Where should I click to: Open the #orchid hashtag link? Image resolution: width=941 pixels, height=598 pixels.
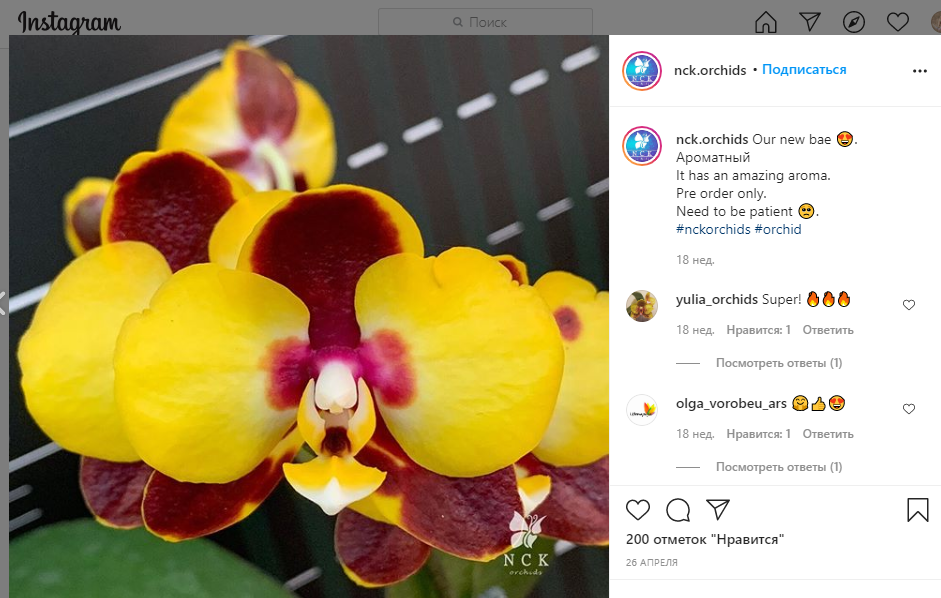point(778,229)
